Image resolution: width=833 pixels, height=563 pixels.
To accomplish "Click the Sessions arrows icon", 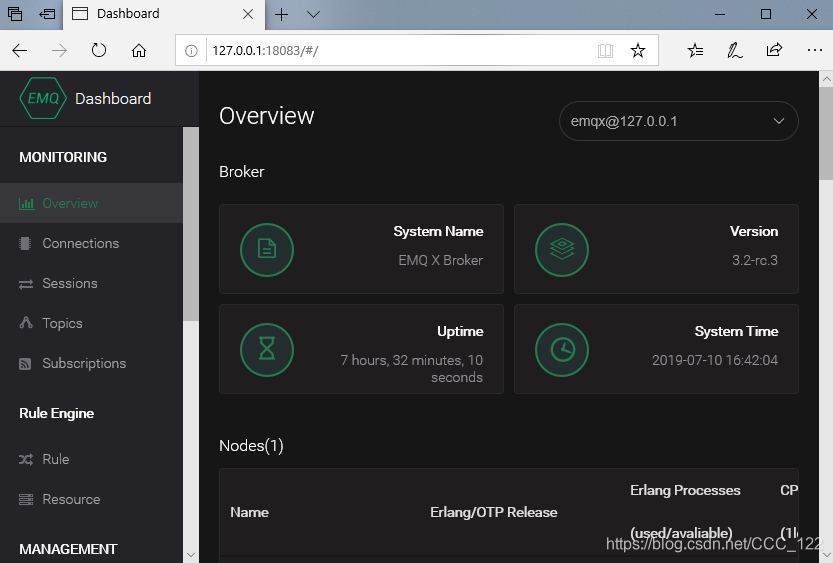I will coord(26,284).
